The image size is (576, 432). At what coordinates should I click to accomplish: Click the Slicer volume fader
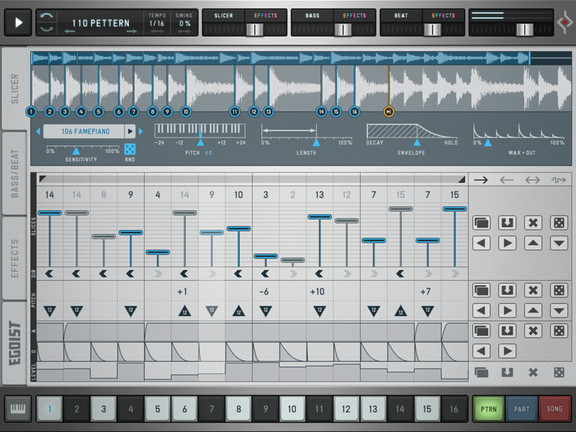pos(254,29)
